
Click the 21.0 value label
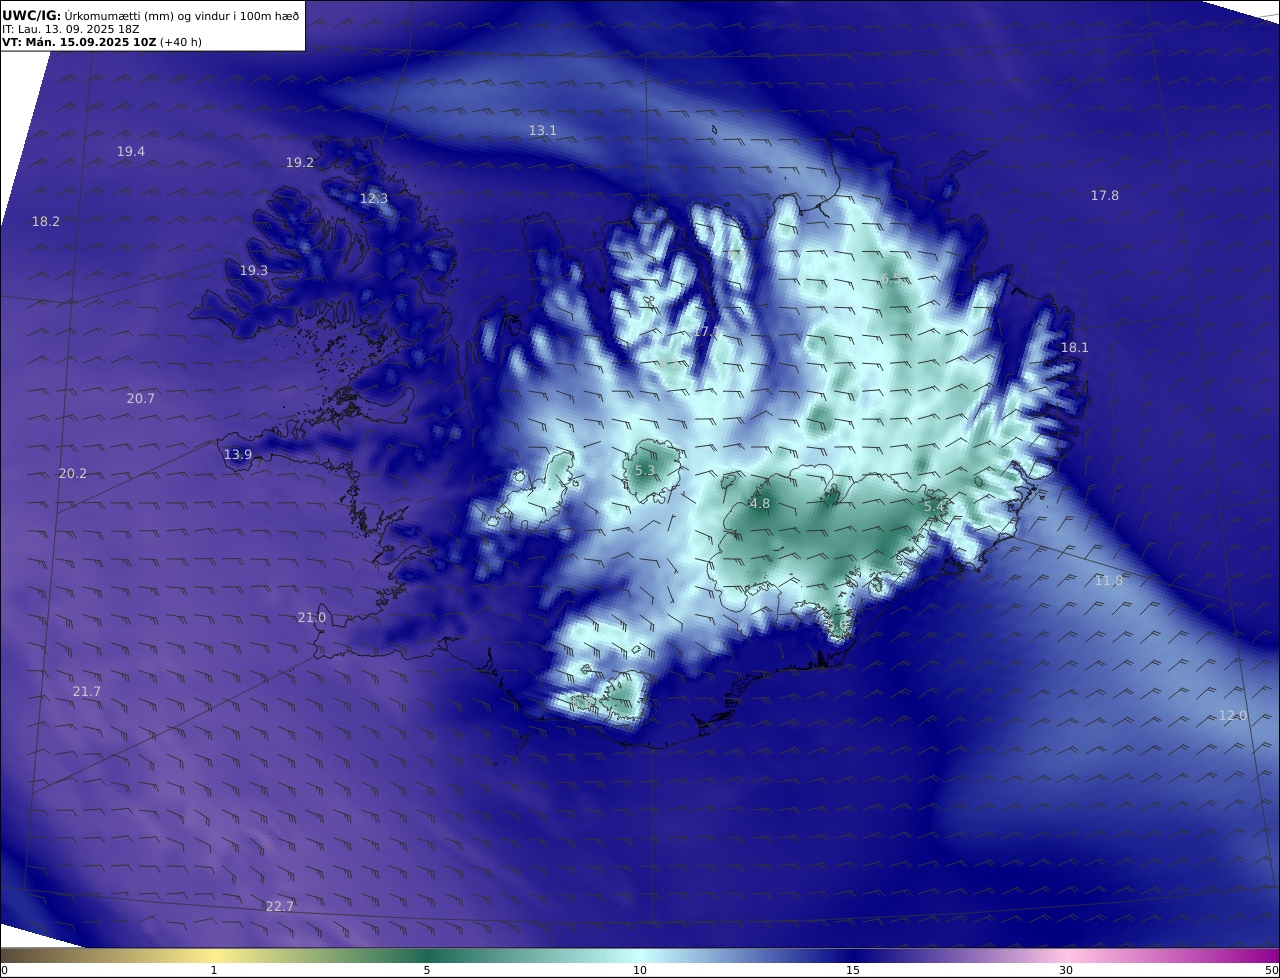click(312, 618)
